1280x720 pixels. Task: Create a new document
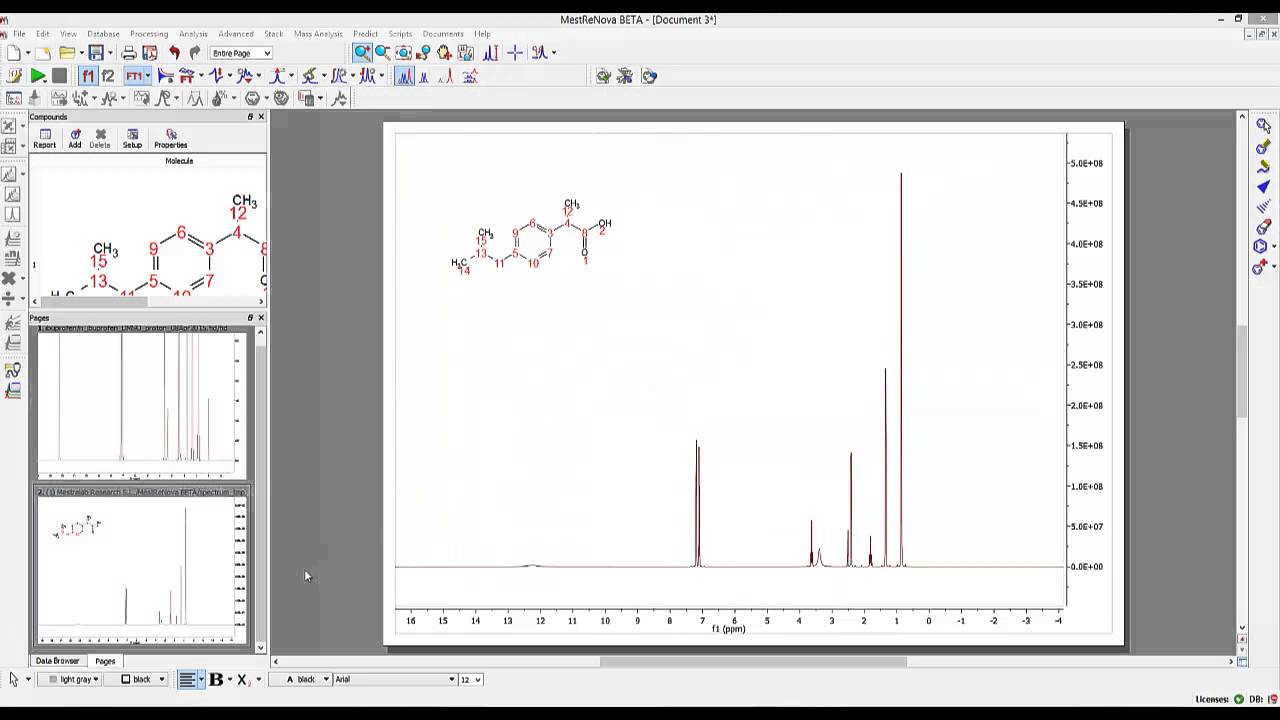(14, 53)
